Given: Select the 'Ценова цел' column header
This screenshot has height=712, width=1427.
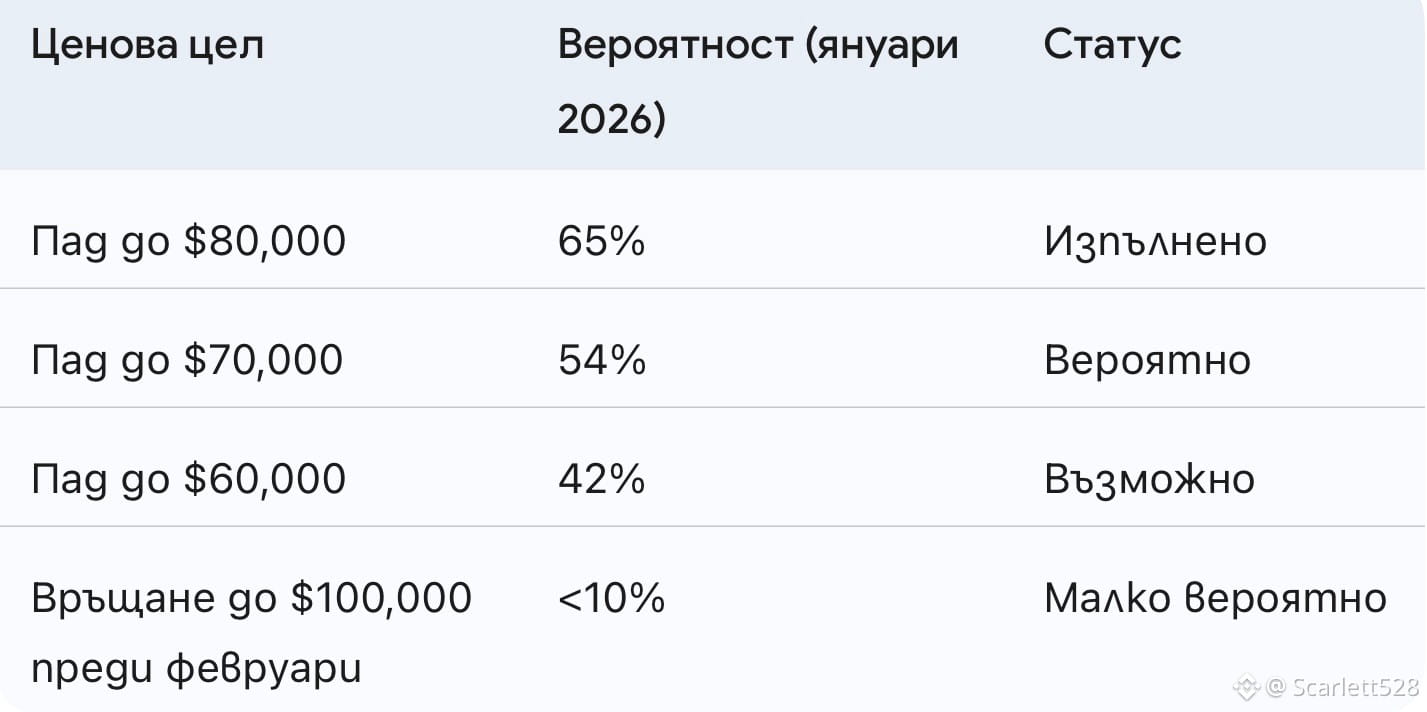Looking at the screenshot, I should coord(148,46).
